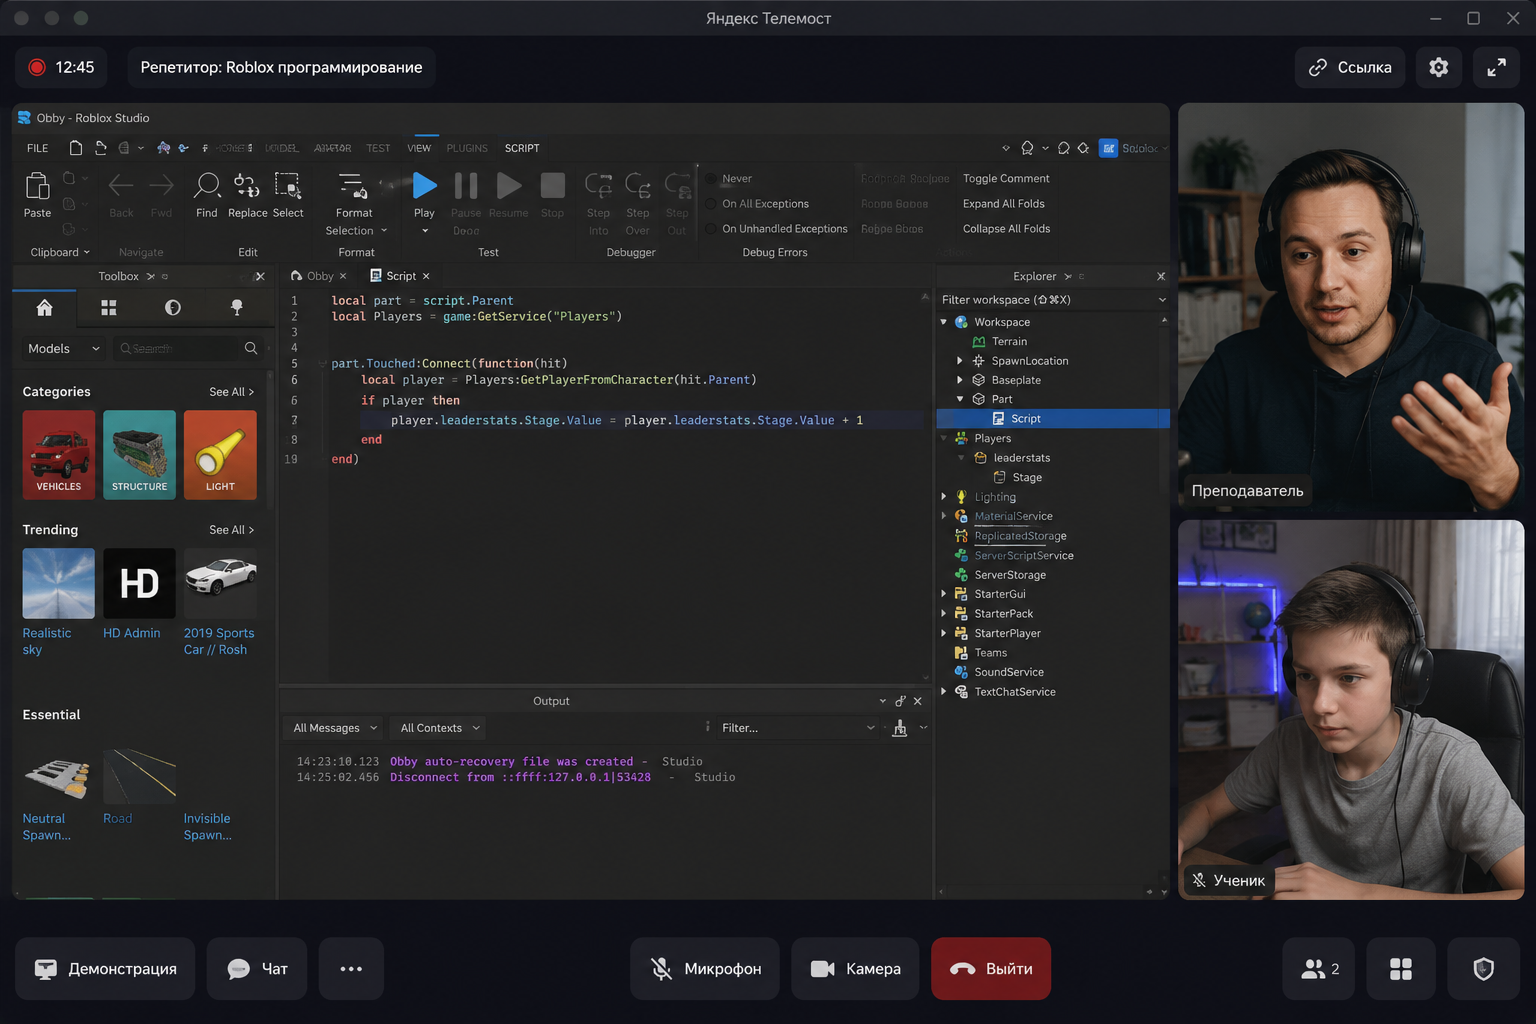
Task: Switch to the PLUGINS ribbon tab
Action: [467, 148]
